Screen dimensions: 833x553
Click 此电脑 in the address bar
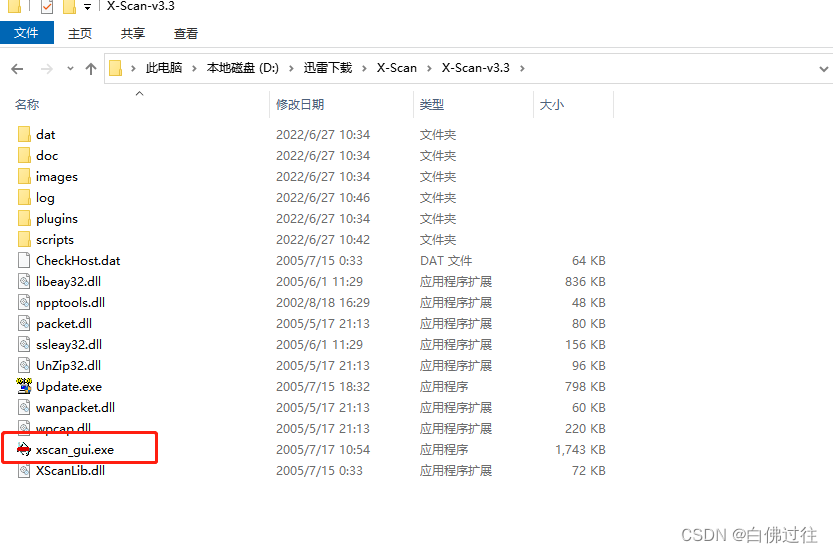tap(164, 68)
